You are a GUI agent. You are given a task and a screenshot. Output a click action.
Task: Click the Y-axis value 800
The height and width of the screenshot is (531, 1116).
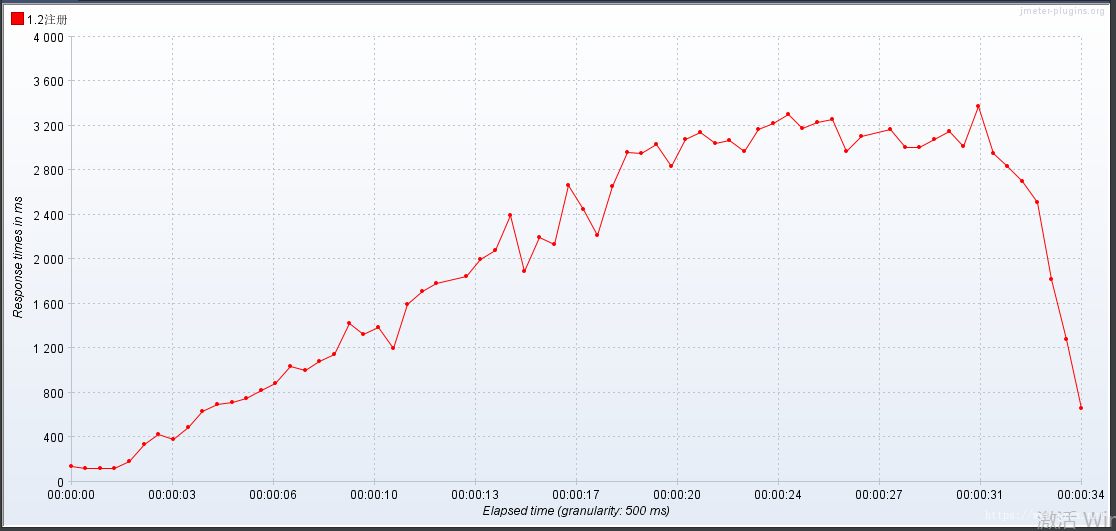[x=54, y=393]
